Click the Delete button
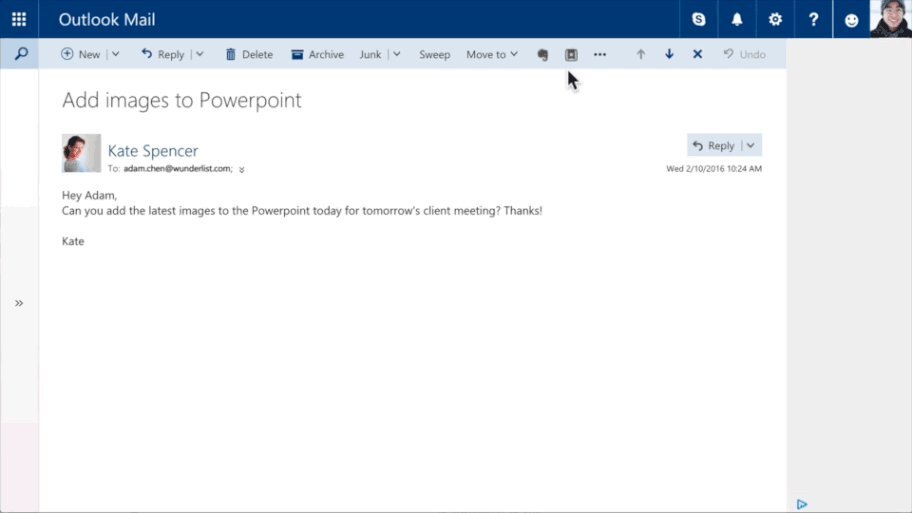Viewport: 912px width, 513px height. pos(249,55)
